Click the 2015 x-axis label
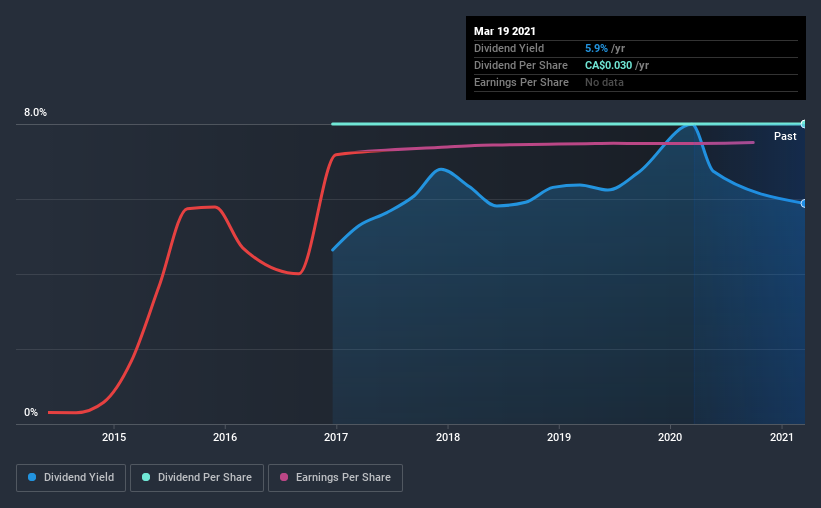The height and width of the screenshot is (508, 821). (114, 437)
